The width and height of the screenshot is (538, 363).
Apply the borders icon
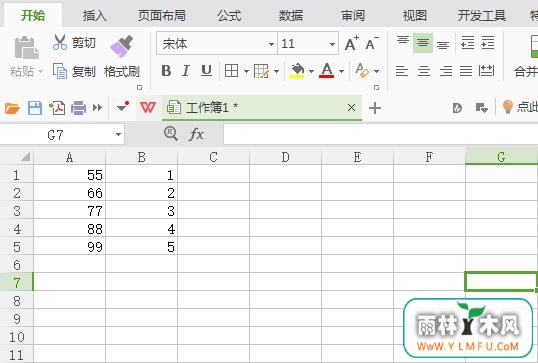click(231, 71)
